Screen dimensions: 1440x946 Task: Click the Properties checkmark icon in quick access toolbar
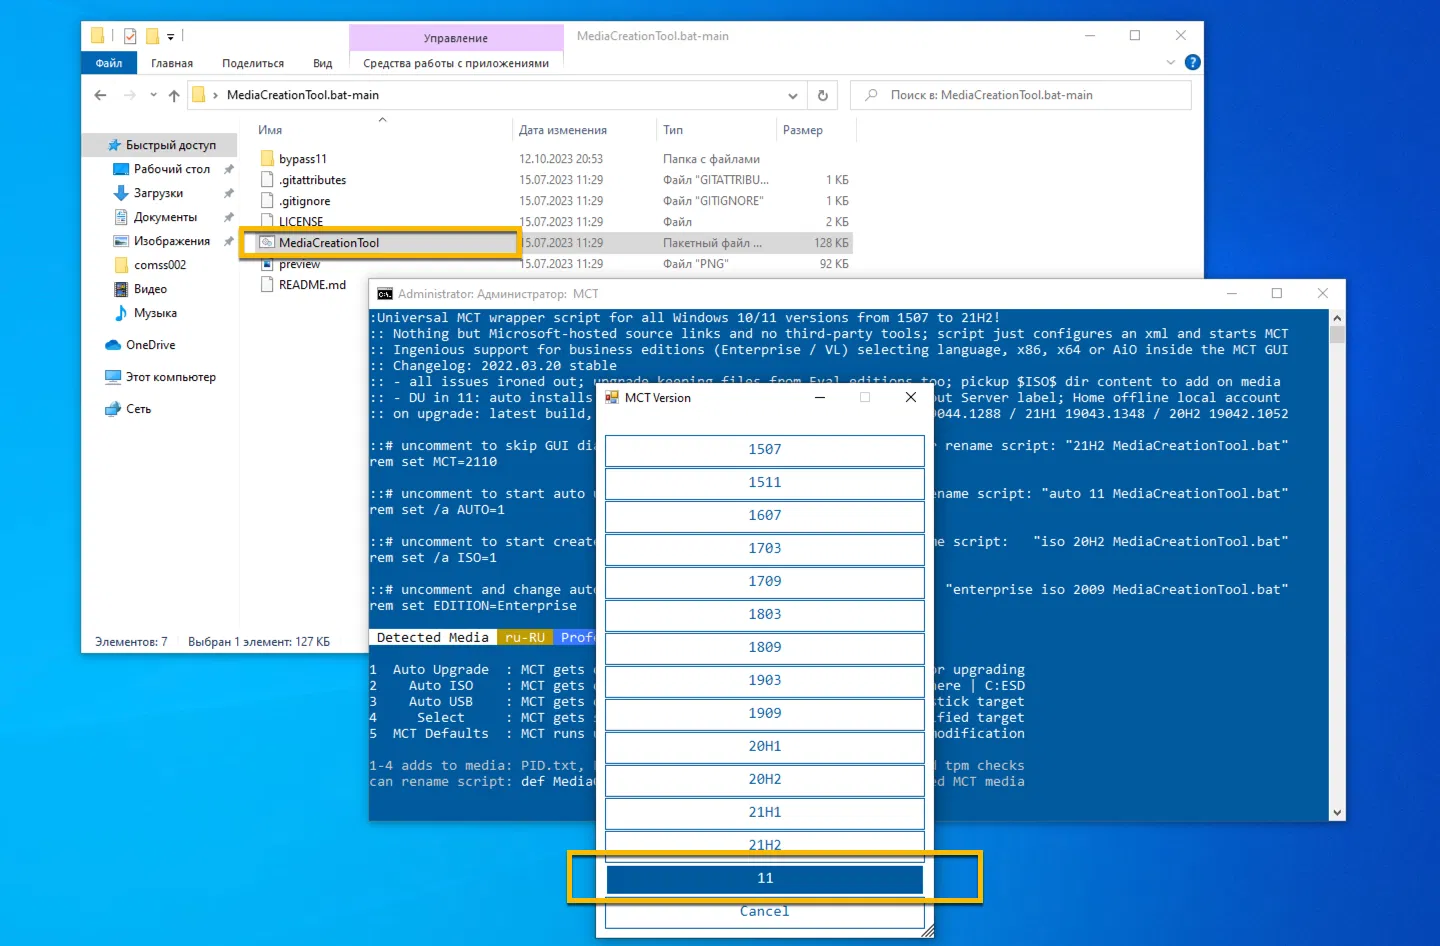[x=130, y=36]
